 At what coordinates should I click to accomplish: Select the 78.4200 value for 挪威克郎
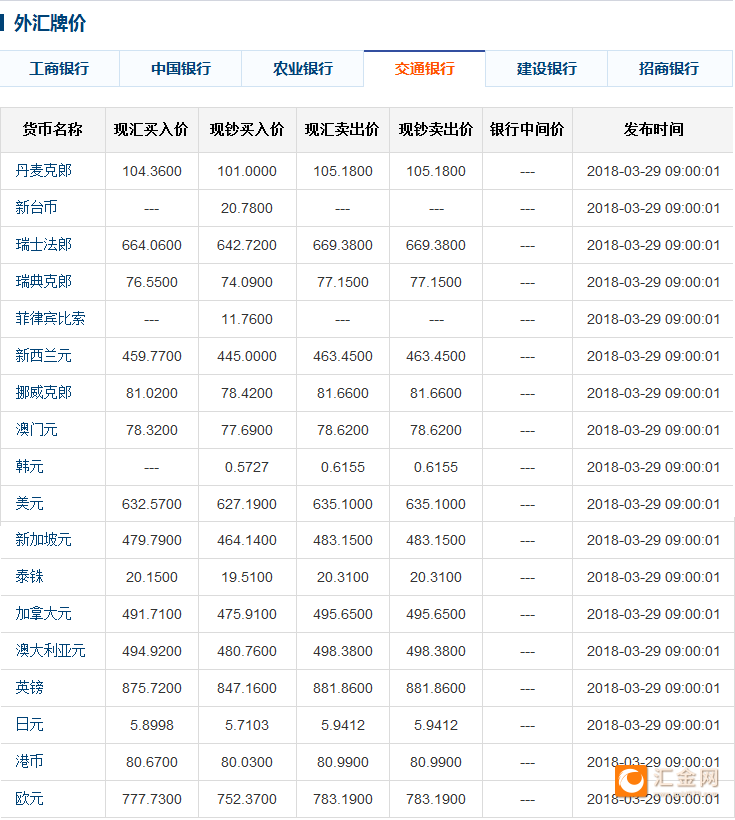point(247,393)
